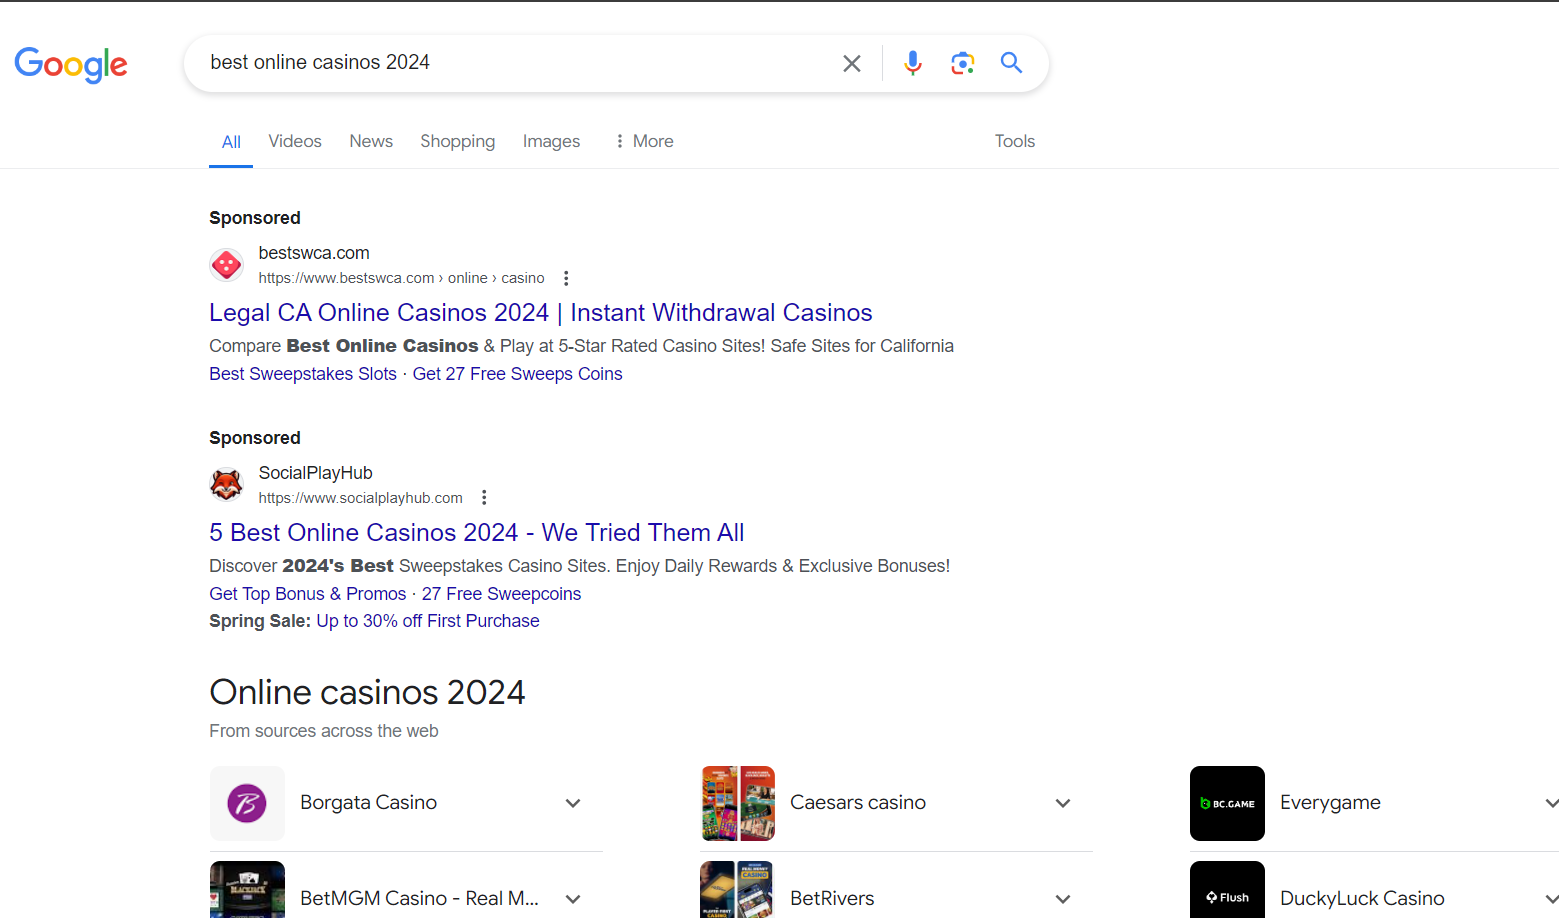Image resolution: width=1559 pixels, height=918 pixels.
Task: Open 27 Free Sweepcoins sitelink
Action: pyautogui.click(x=501, y=593)
